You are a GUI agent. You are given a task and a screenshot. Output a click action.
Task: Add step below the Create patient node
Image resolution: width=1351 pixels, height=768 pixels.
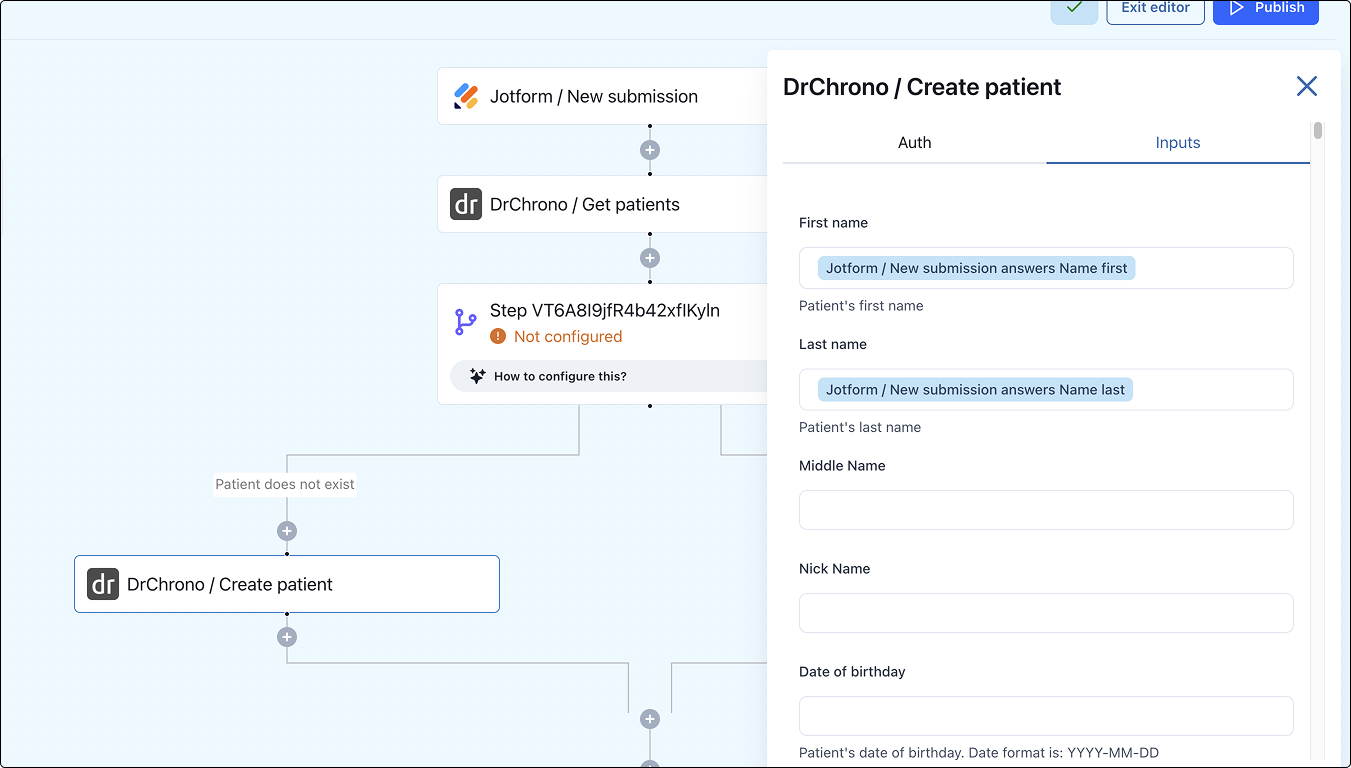tap(287, 637)
